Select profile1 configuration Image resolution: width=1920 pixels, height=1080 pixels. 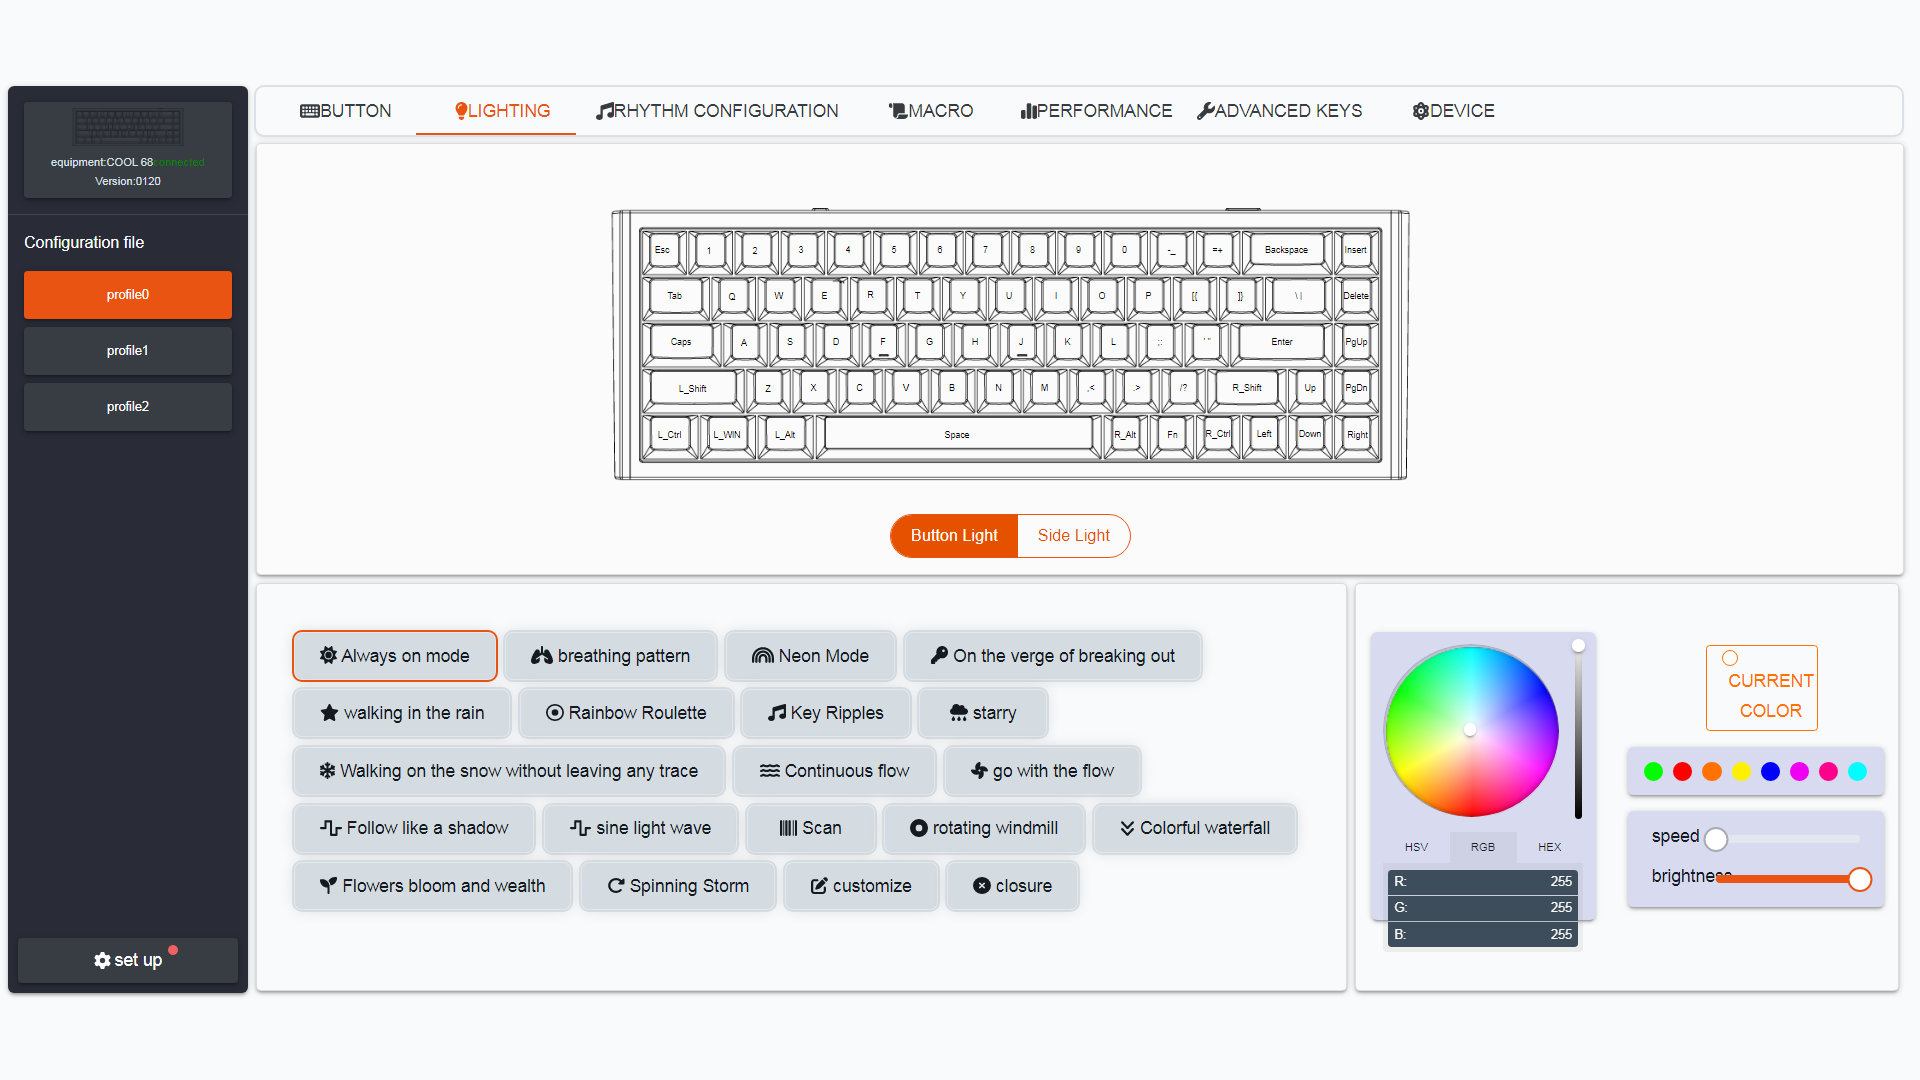click(128, 351)
